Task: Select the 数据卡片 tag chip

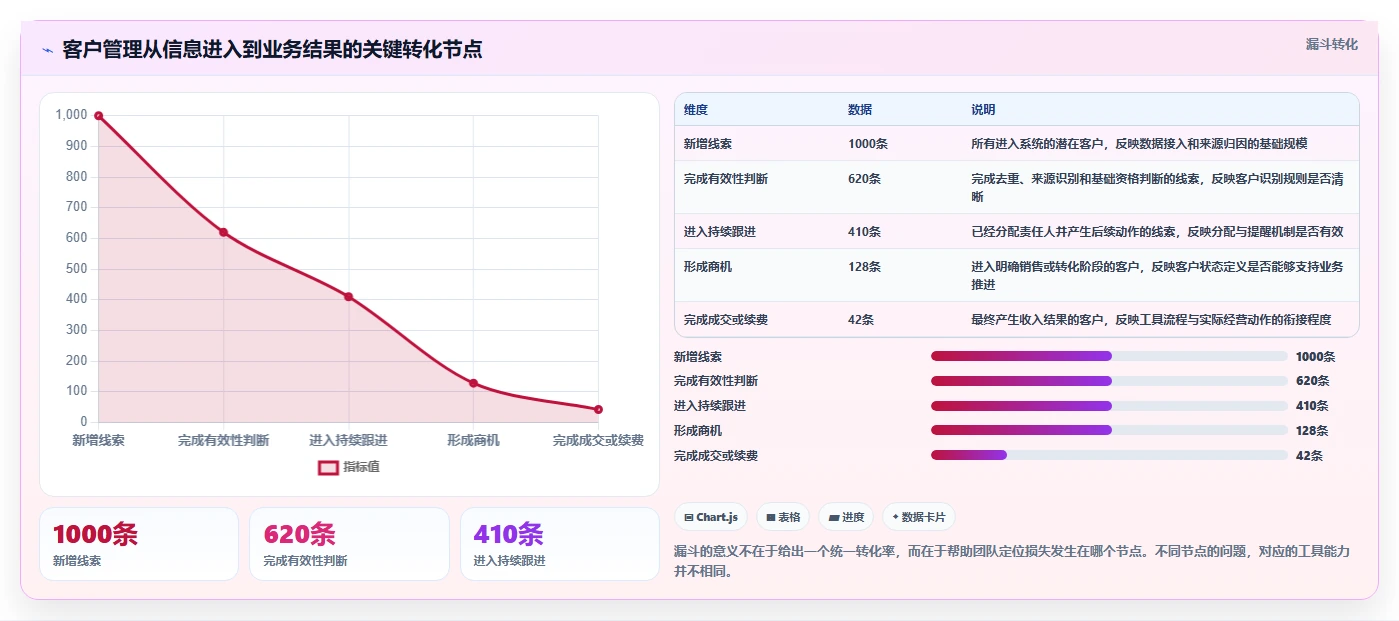Action: (x=919, y=517)
